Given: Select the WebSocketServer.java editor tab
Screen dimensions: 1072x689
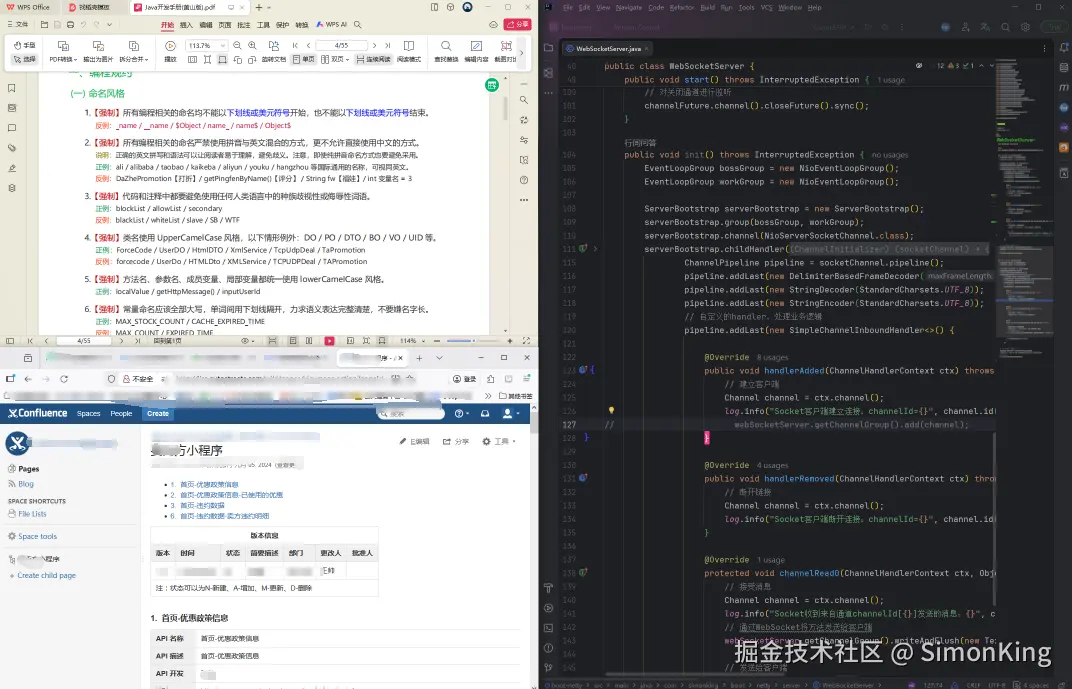Looking at the screenshot, I should pos(608,49).
